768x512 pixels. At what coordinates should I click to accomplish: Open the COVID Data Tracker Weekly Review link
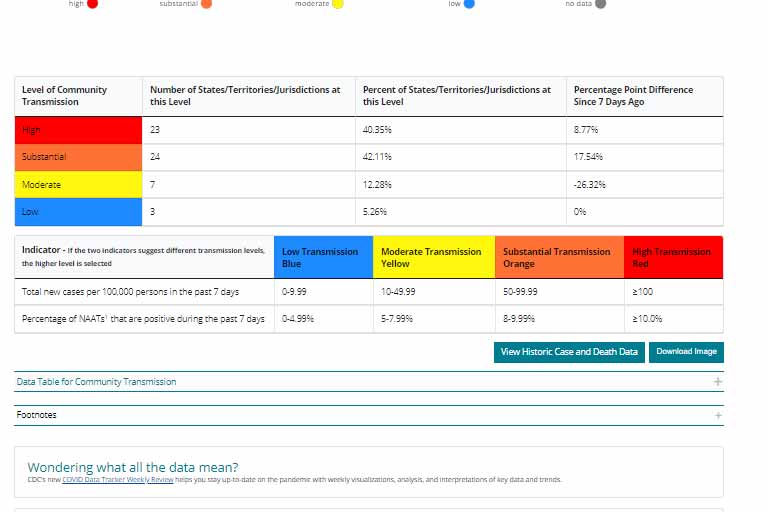[118, 480]
